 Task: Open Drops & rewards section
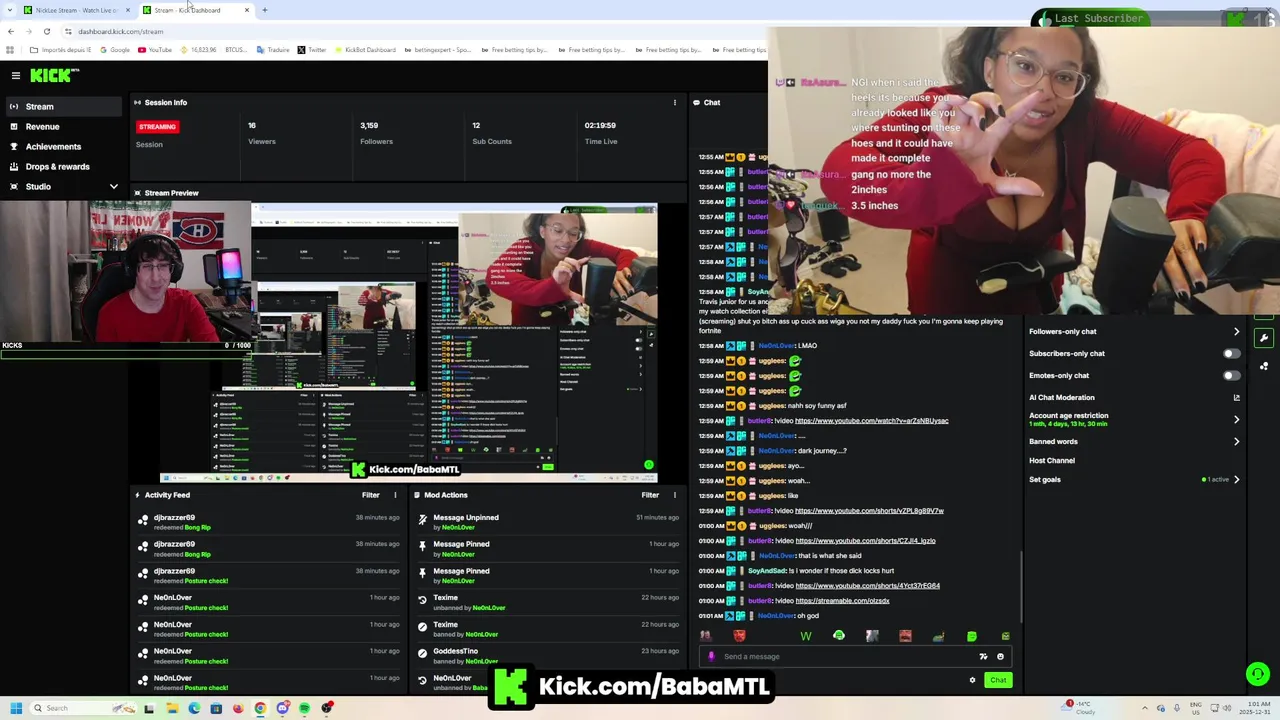(x=62, y=166)
